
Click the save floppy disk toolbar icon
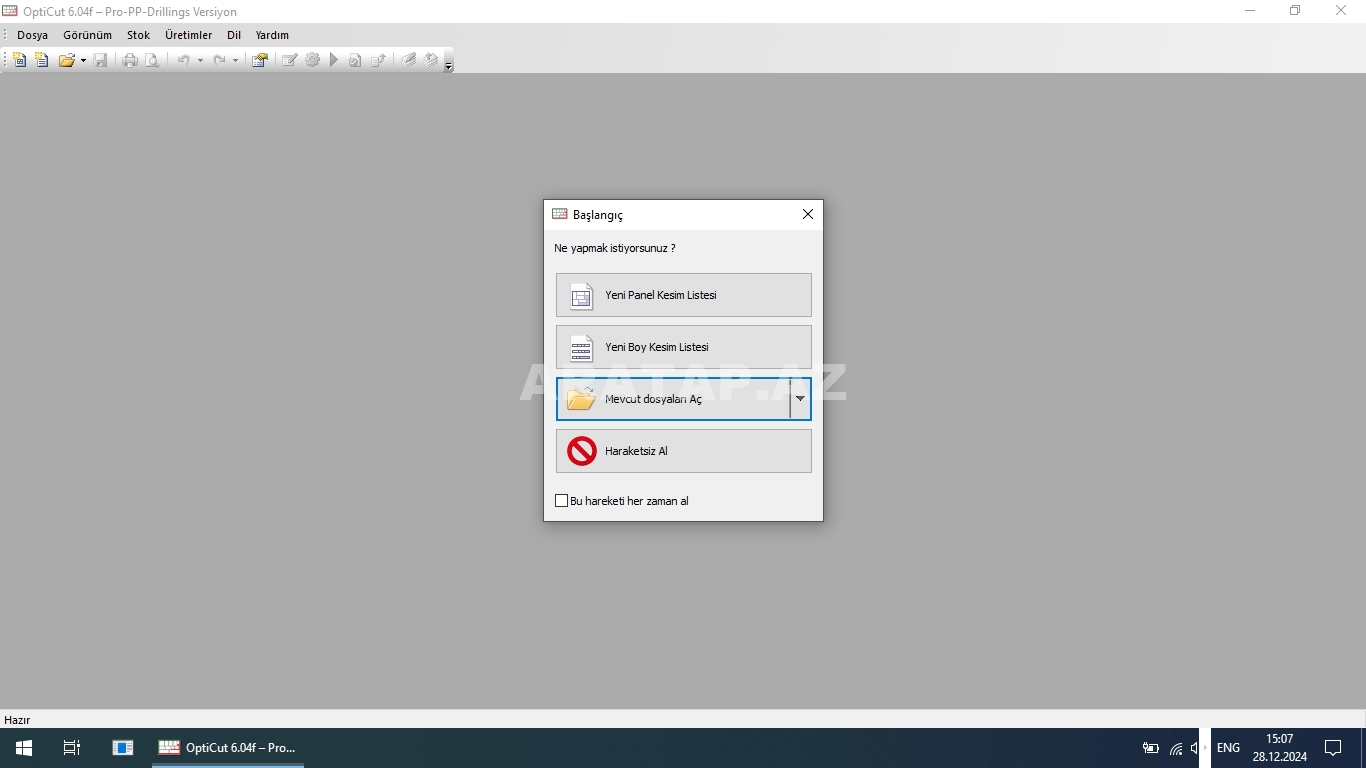click(x=100, y=60)
